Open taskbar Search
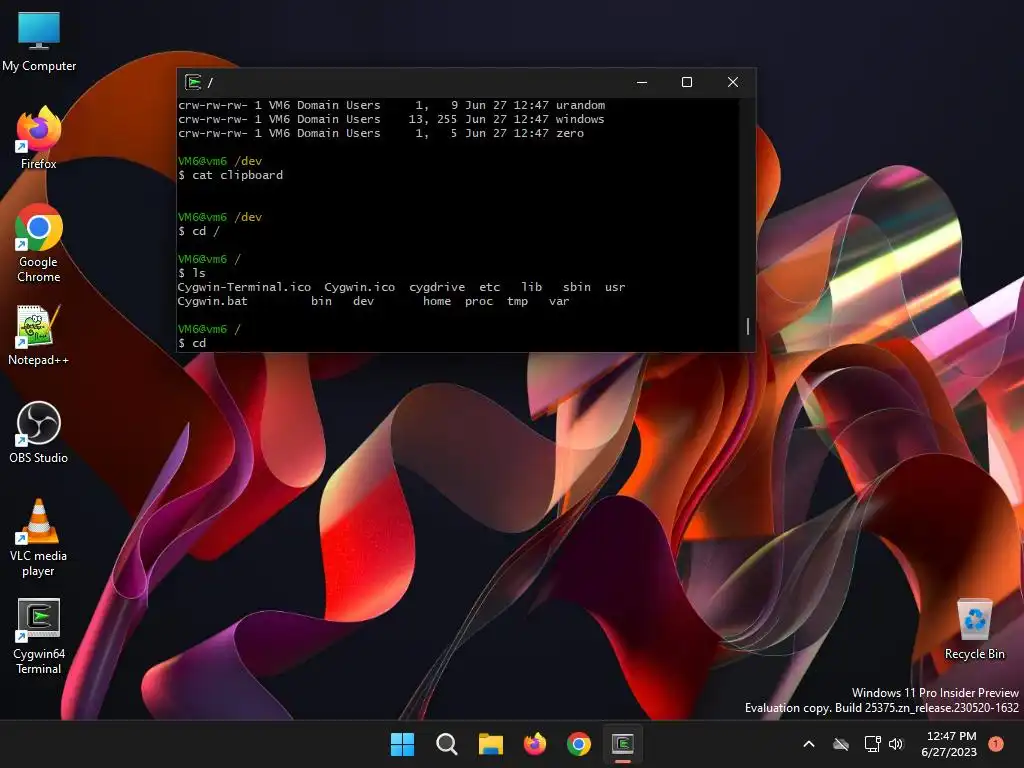Viewport: 1024px width, 768px height. [x=447, y=744]
